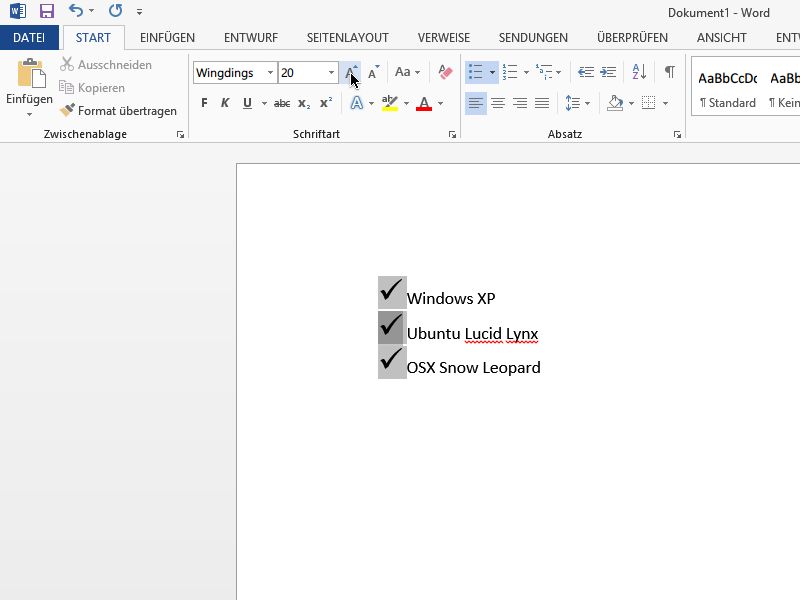Paste using the Einfügen clipboard icon
800x600 pixels.
(x=31, y=73)
